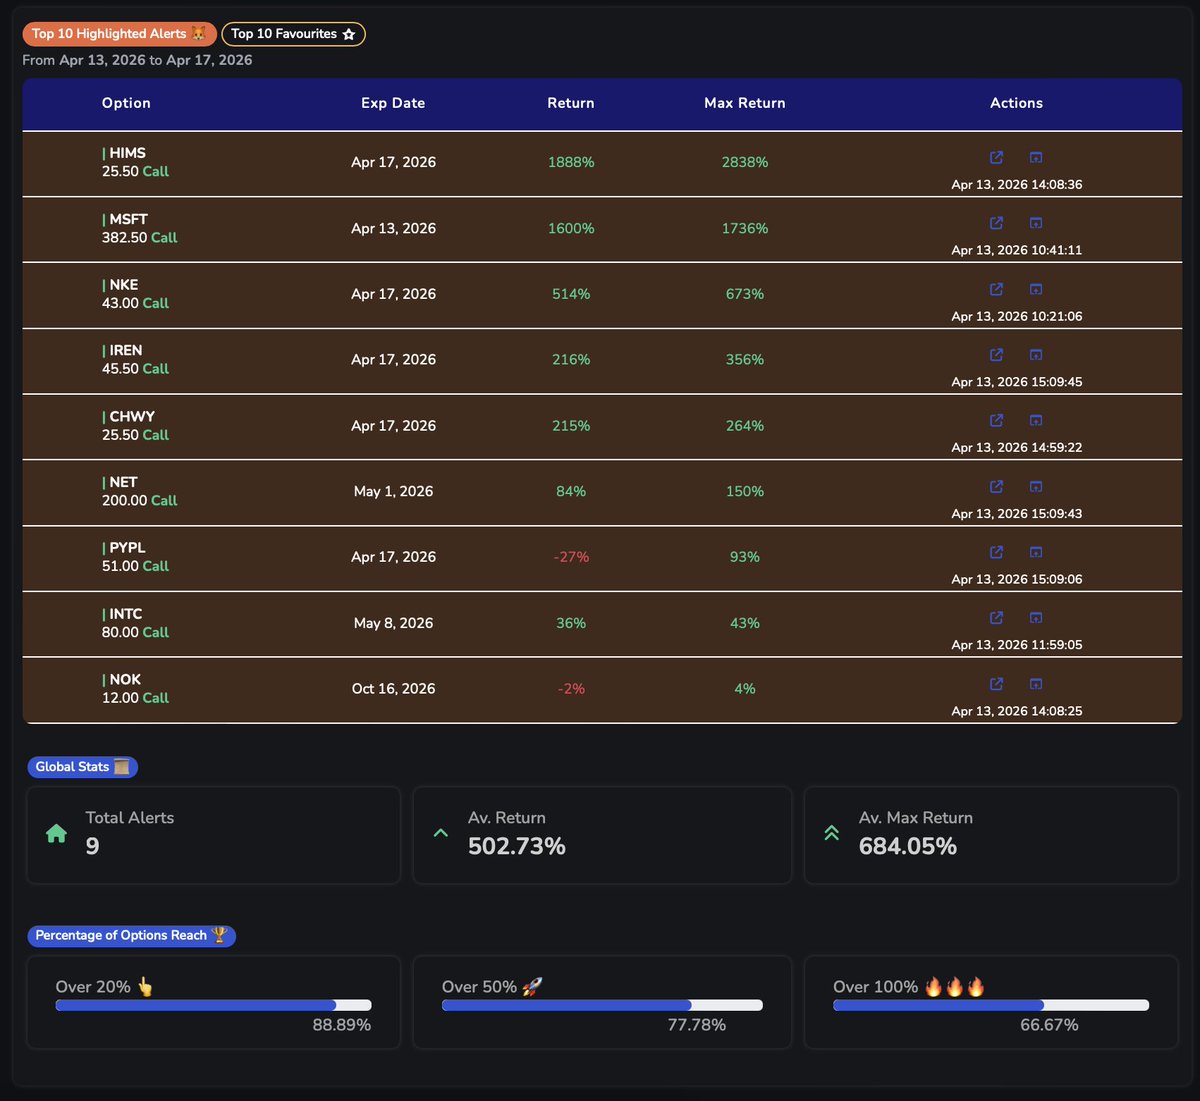Screen dimensions: 1200x1101
Task: Click the NOK row window-share icon
Action: [1036, 684]
